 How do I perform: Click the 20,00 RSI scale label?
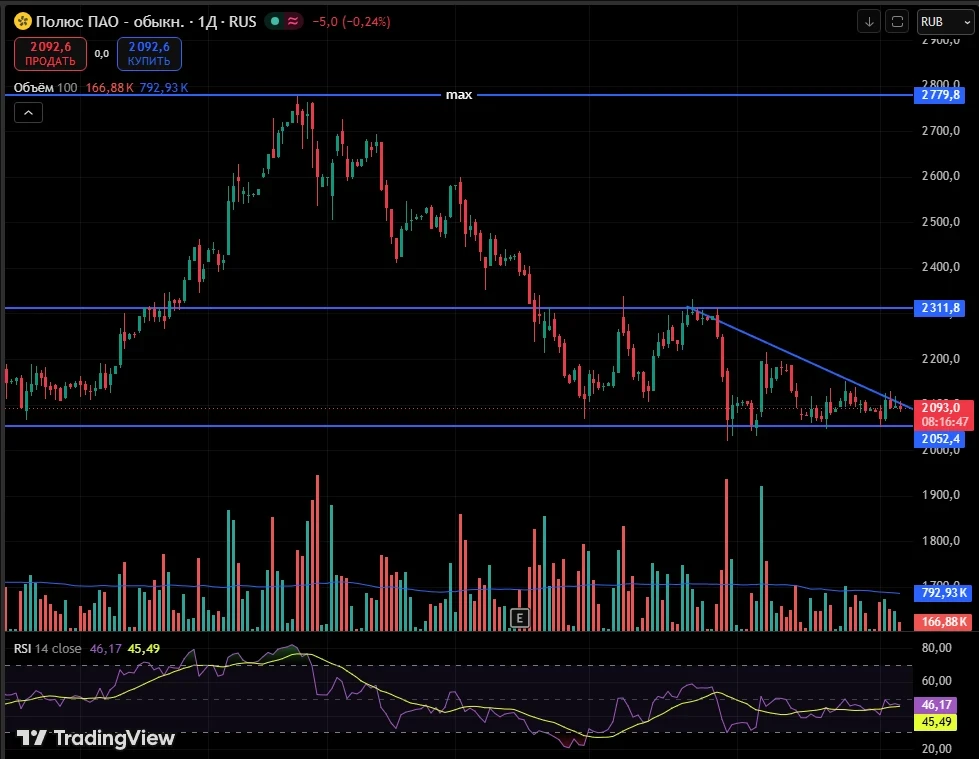(937, 748)
